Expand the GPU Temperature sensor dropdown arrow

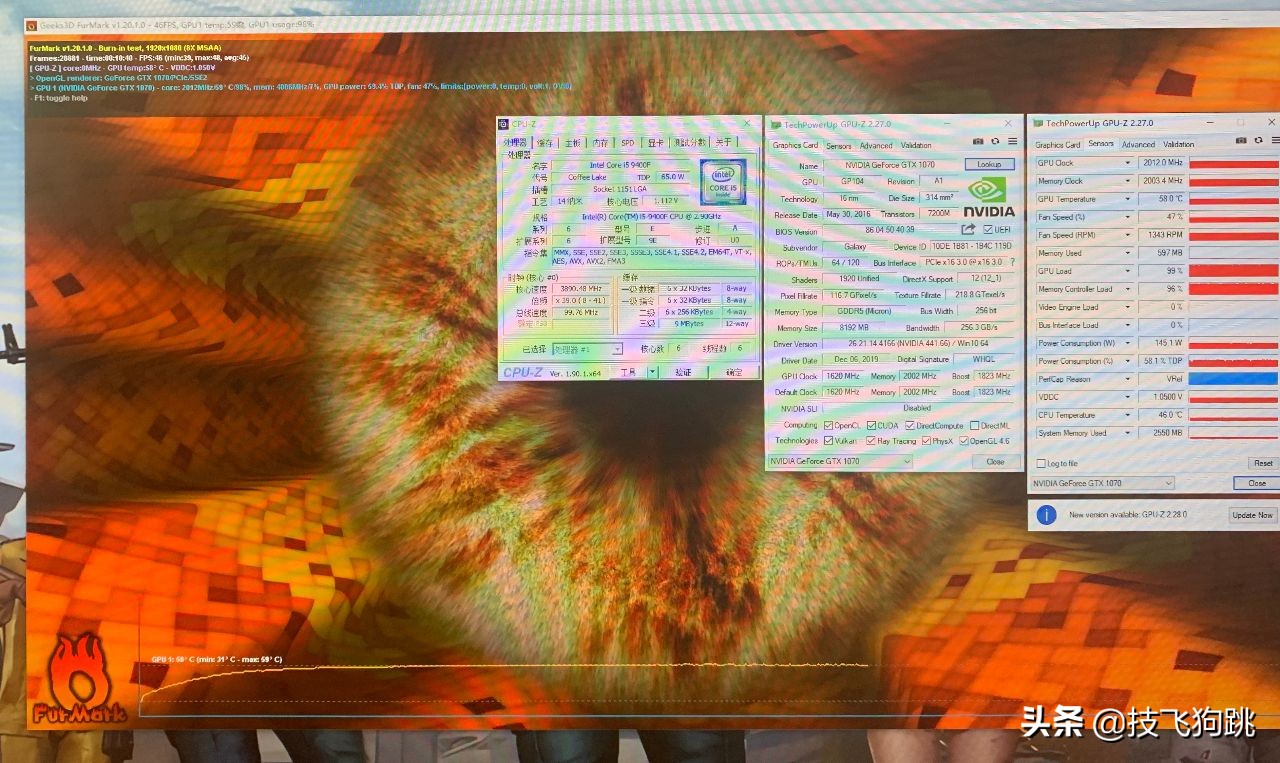[x=1128, y=199]
